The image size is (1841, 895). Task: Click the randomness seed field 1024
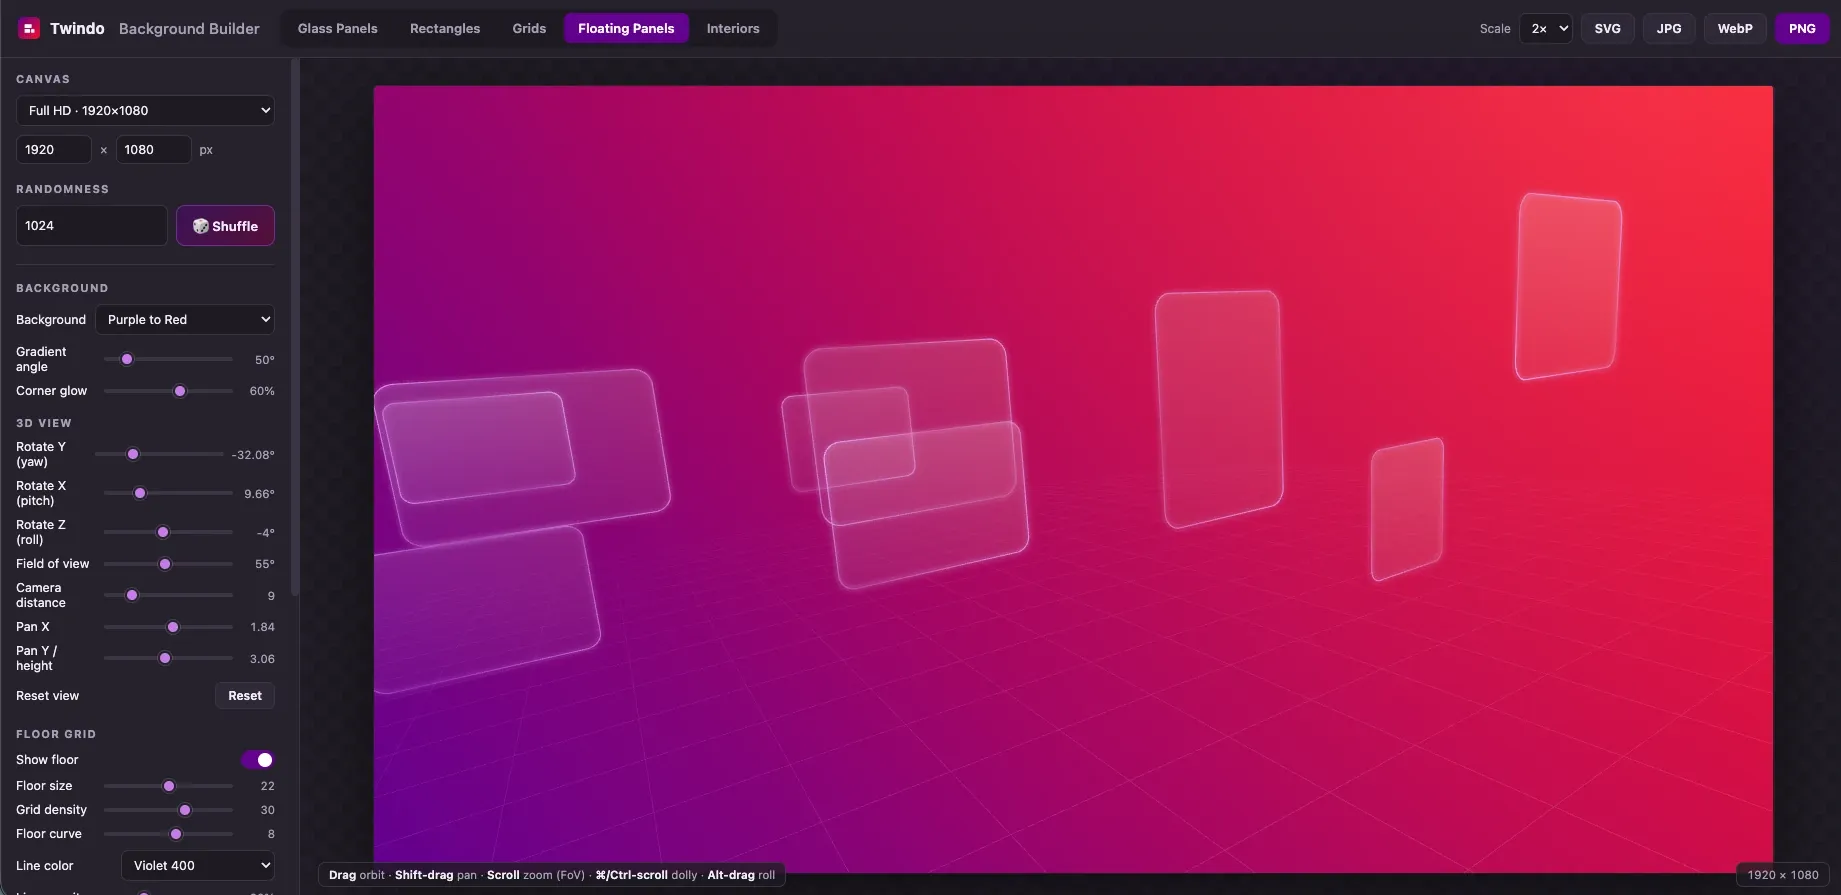(x=91, y=225)
